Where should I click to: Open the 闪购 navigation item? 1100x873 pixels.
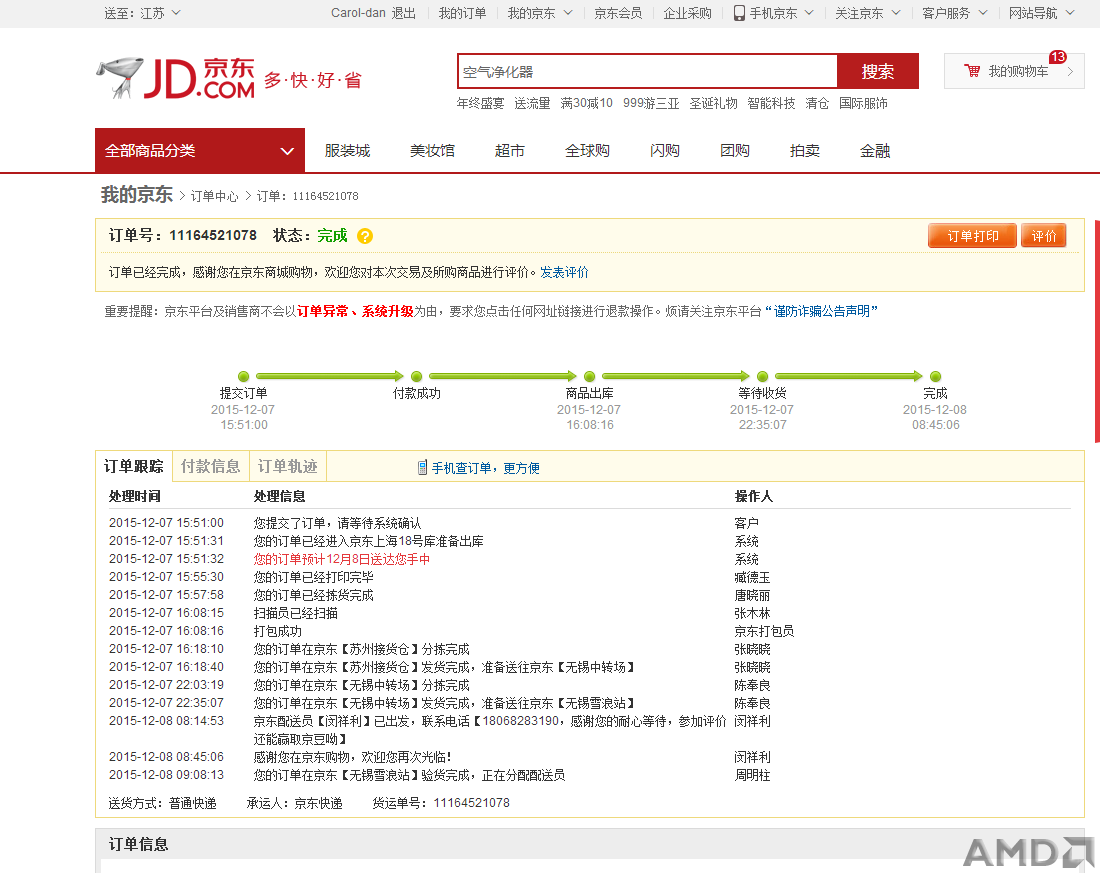coord(664,151)
